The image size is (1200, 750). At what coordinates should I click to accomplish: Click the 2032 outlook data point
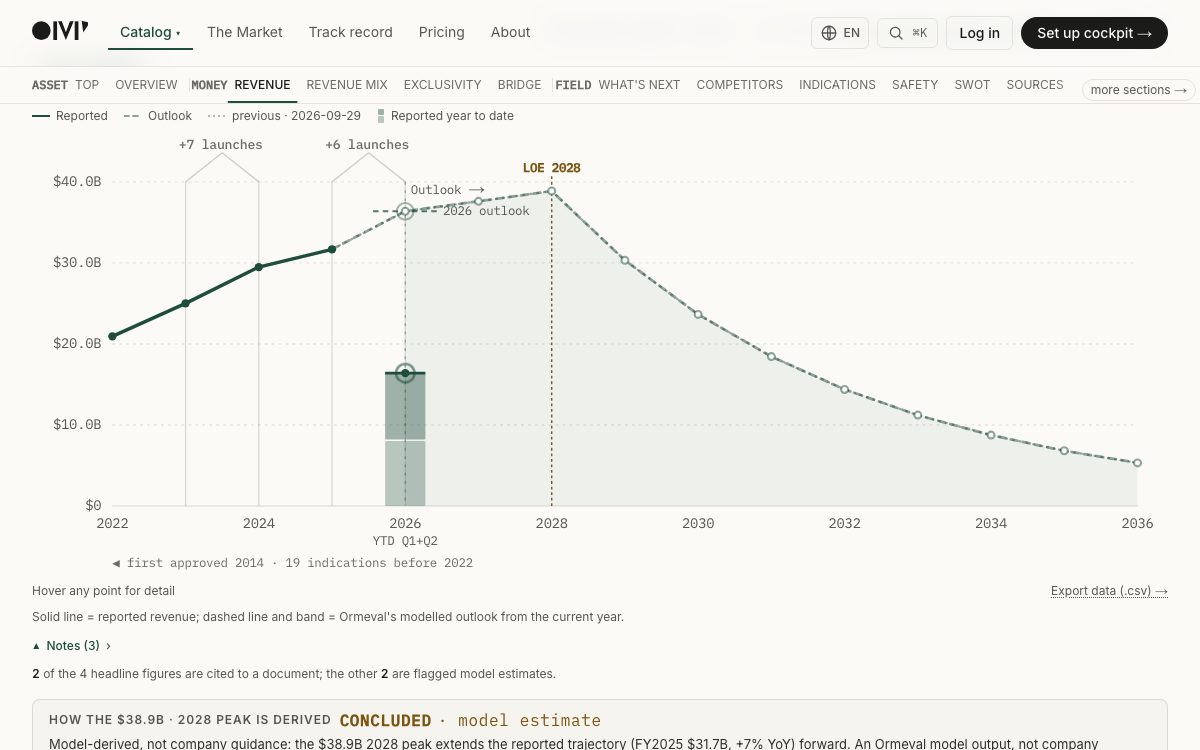[x=844, y=389]
